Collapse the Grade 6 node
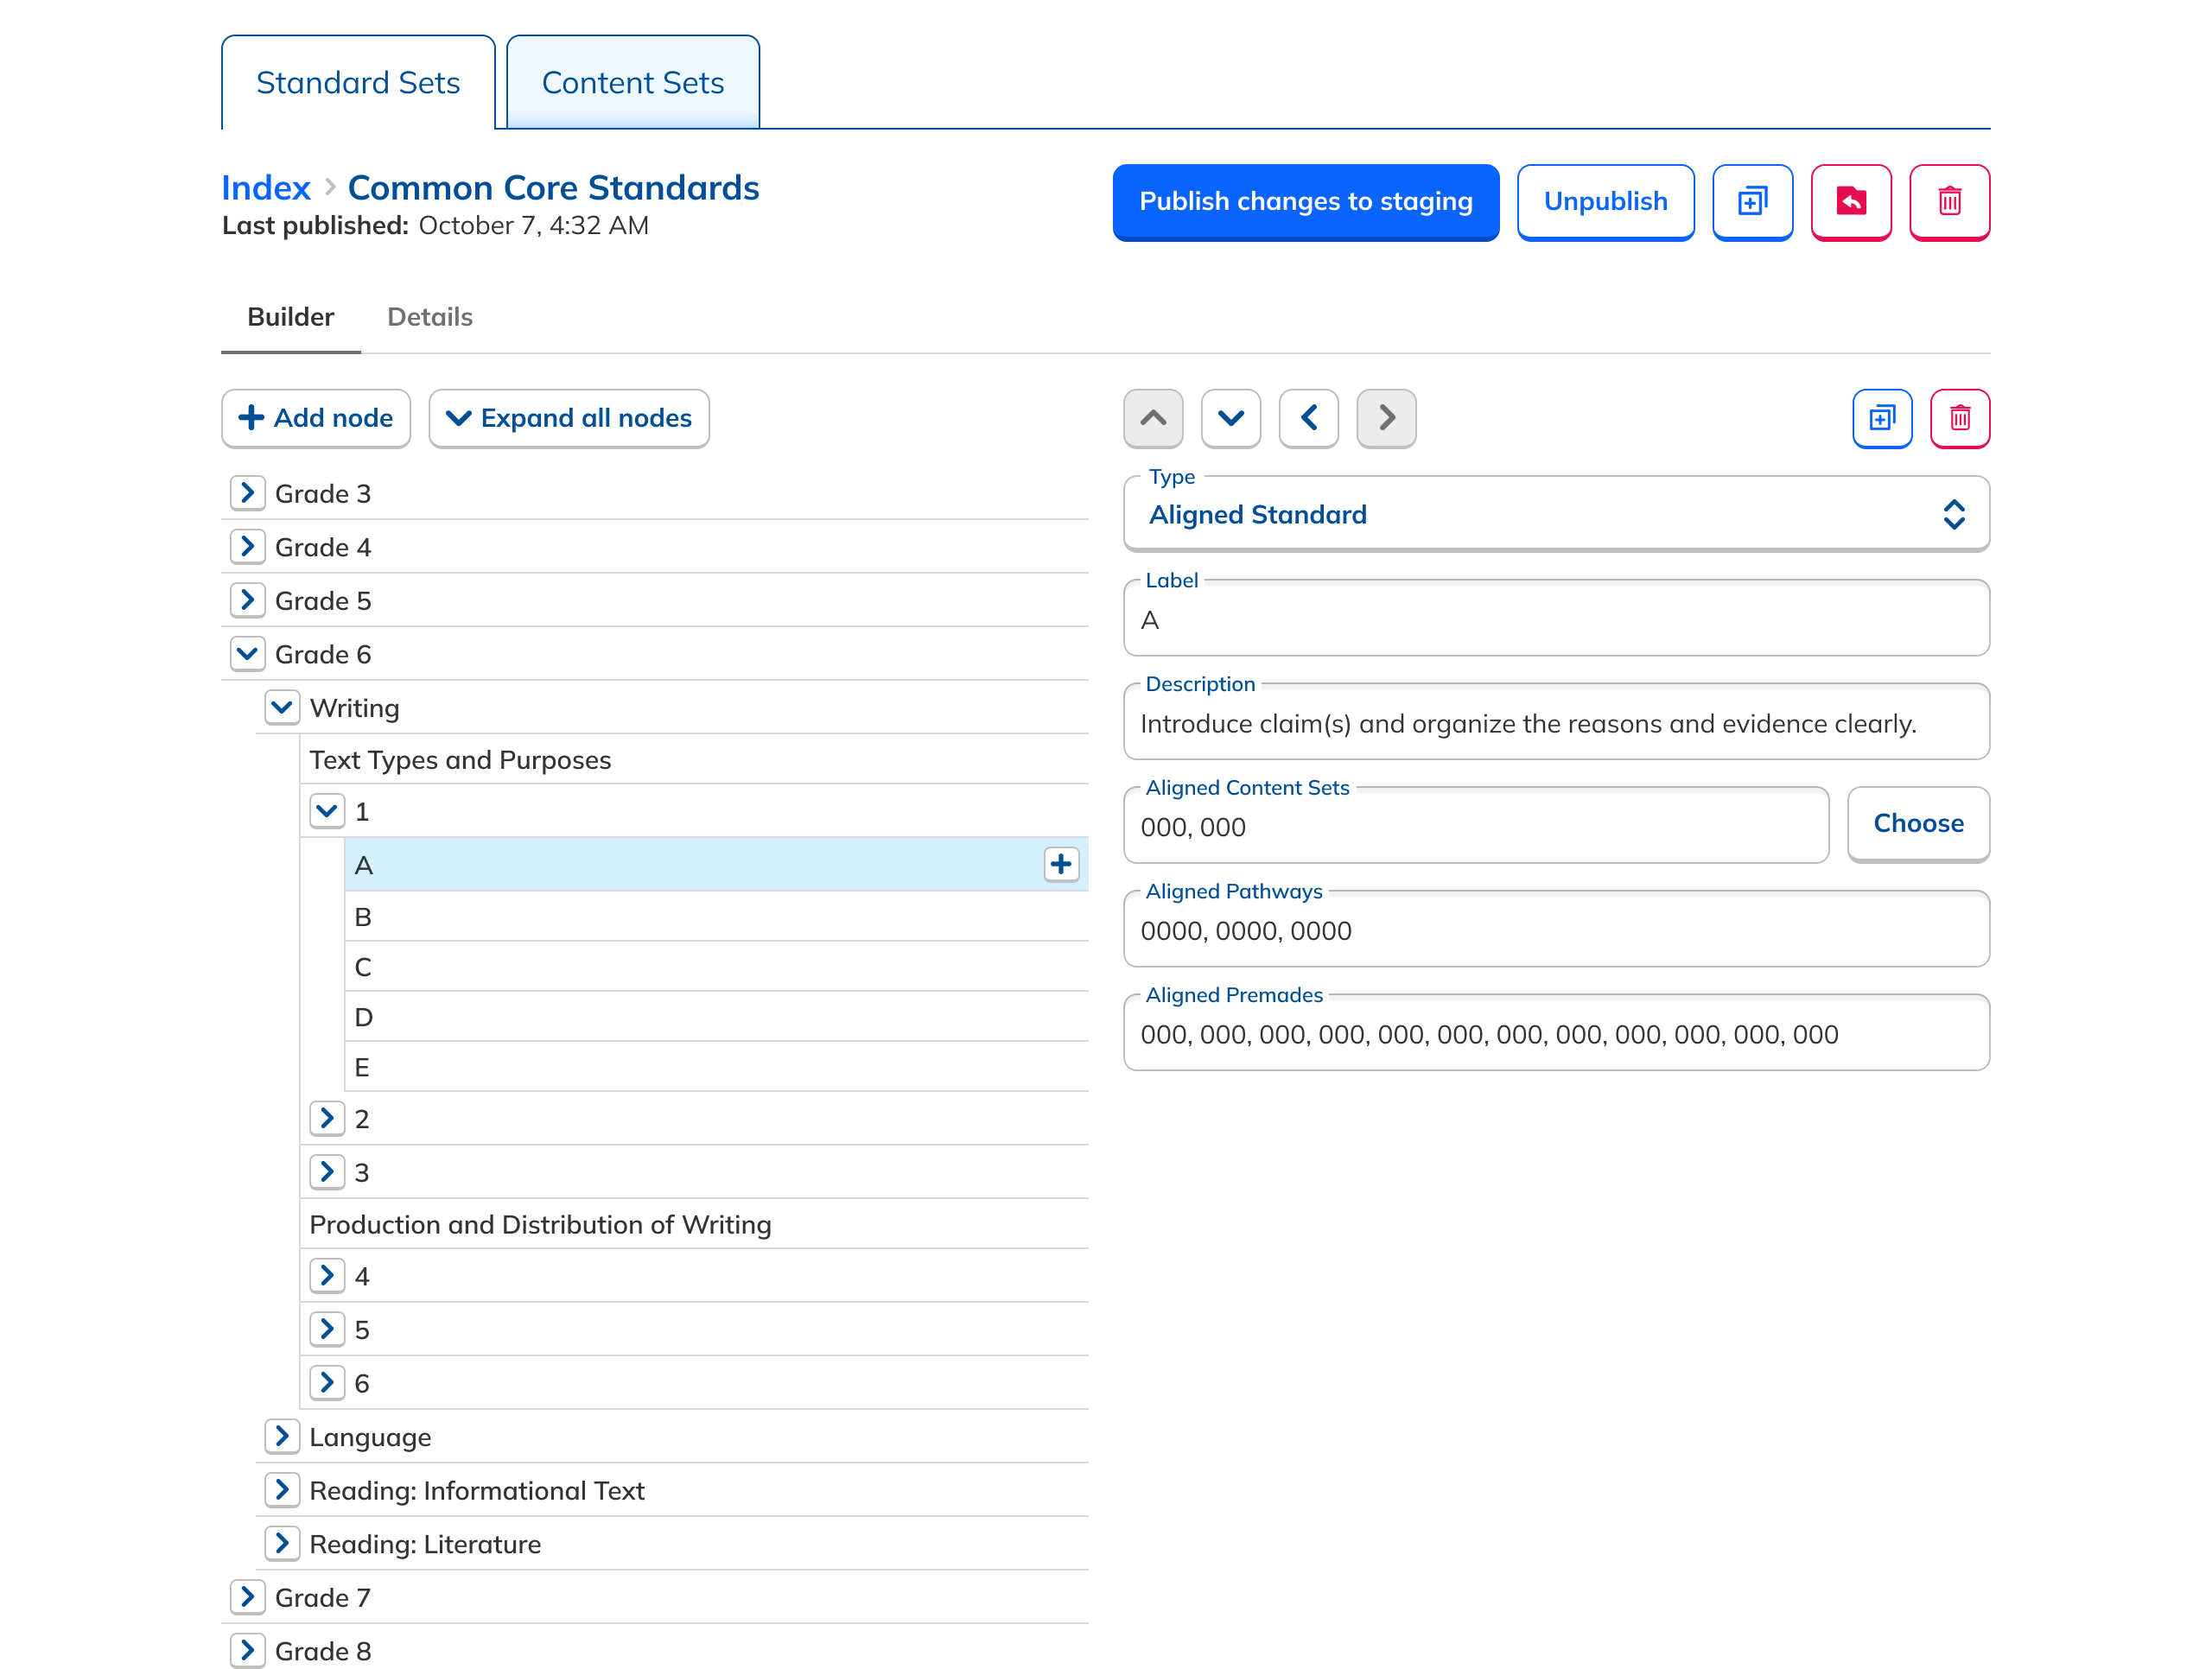Screen dimensions: 2212x1669 pyautogui.click(x=247, y=654)
